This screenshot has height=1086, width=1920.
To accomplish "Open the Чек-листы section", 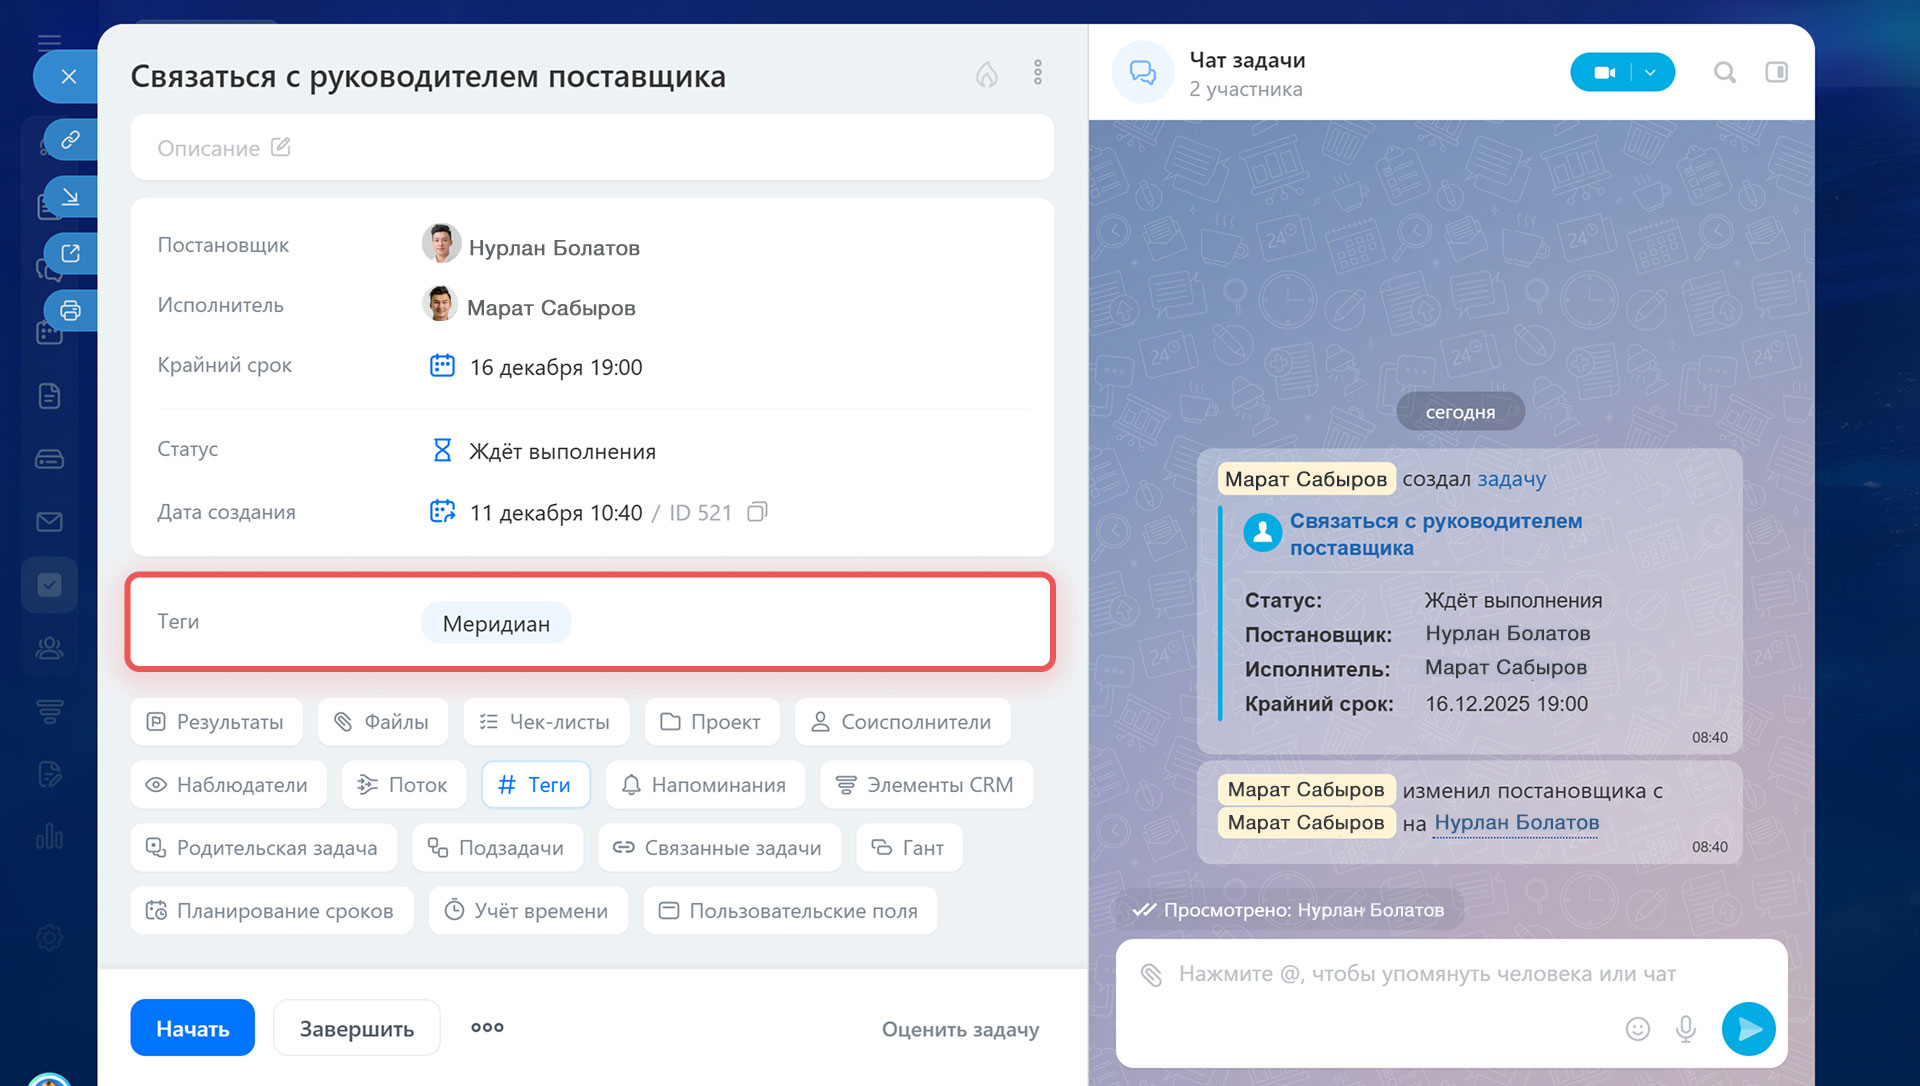I will coord(546,722).
